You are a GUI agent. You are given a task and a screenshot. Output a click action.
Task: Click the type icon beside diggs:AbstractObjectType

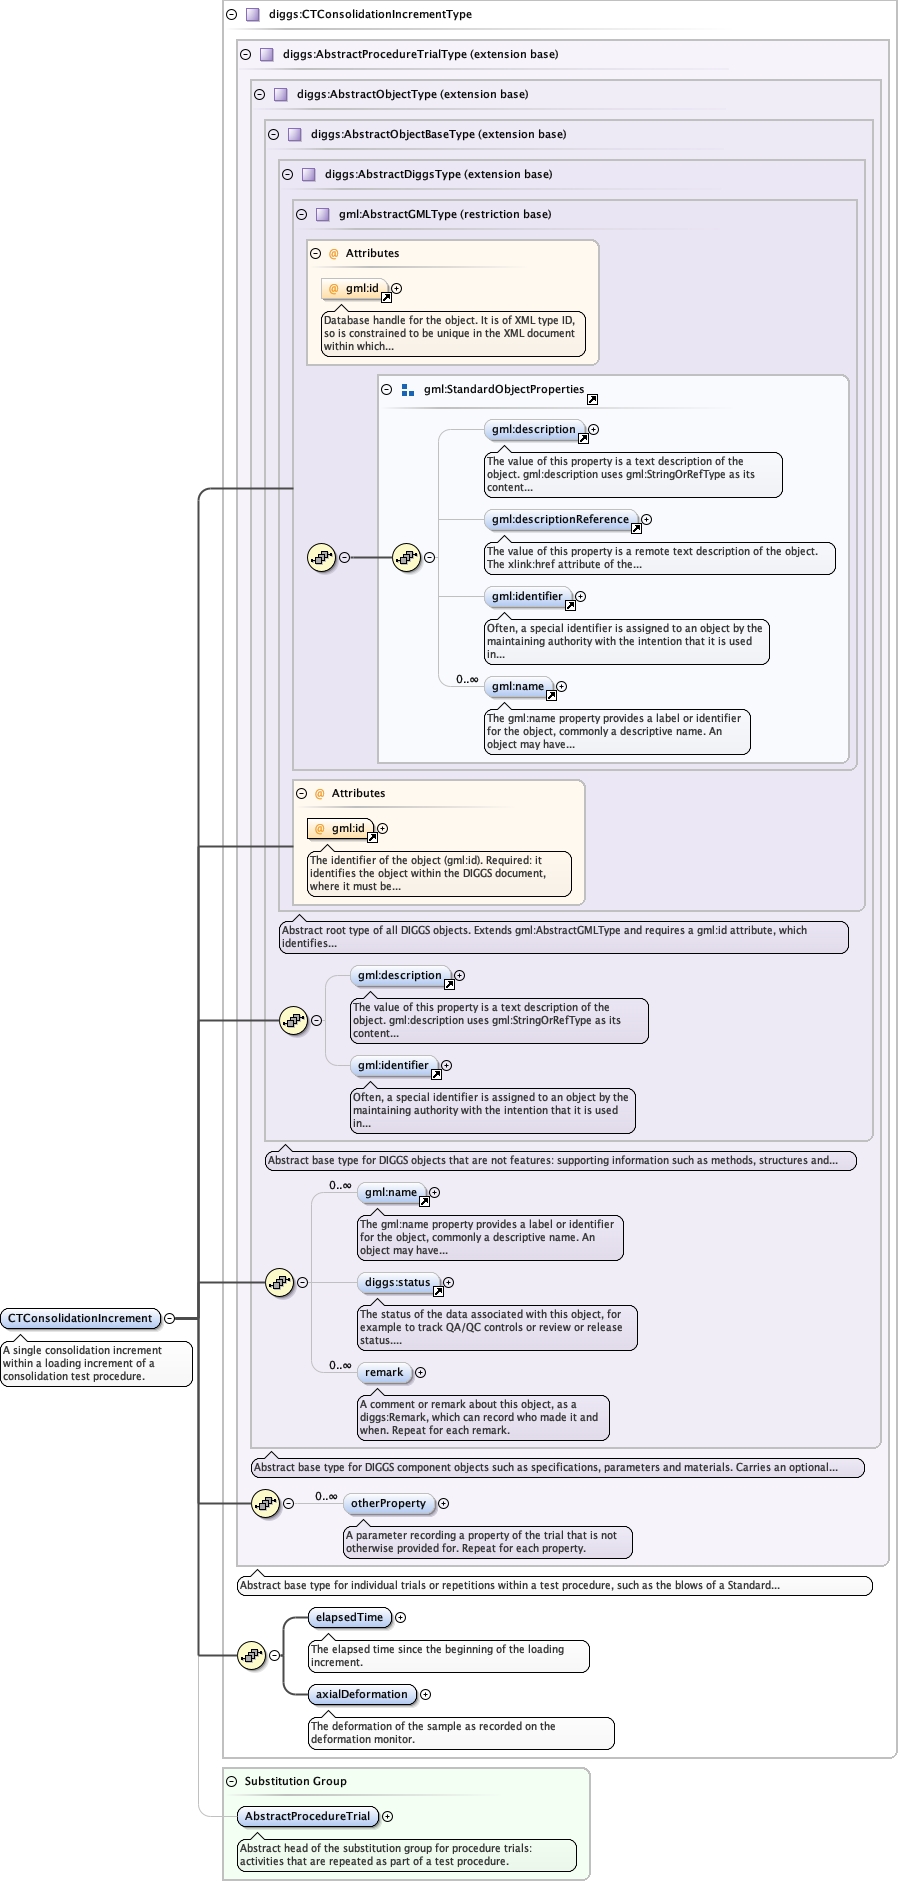tap(281, 95)
